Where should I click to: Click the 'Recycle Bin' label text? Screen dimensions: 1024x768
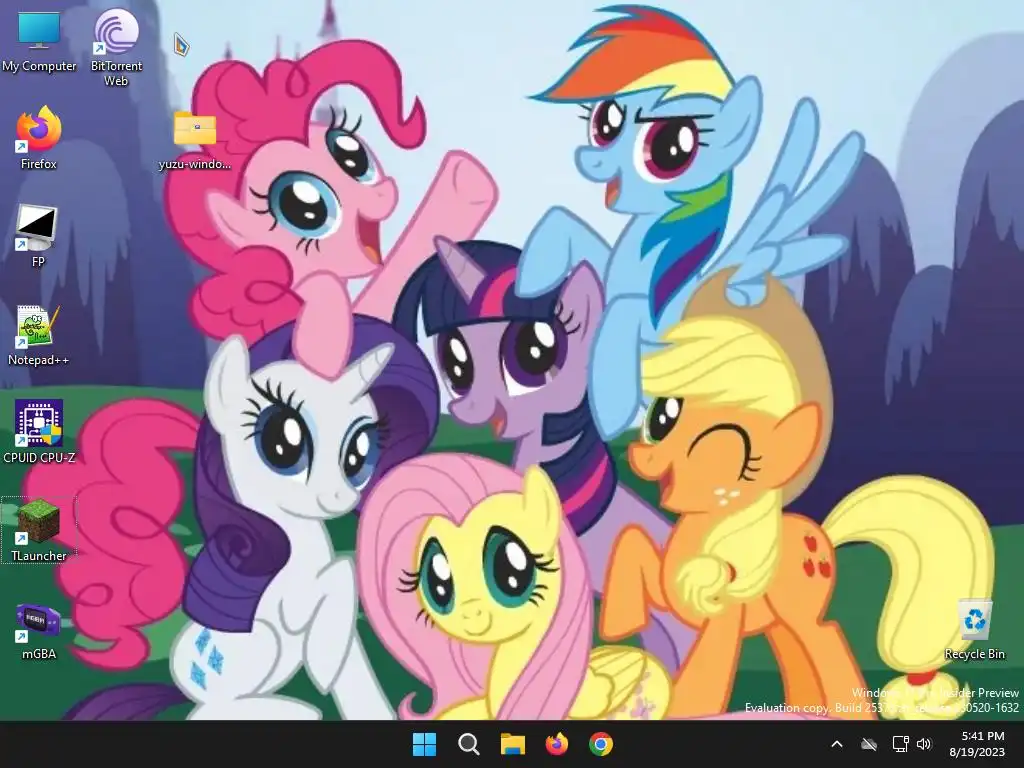974,654
